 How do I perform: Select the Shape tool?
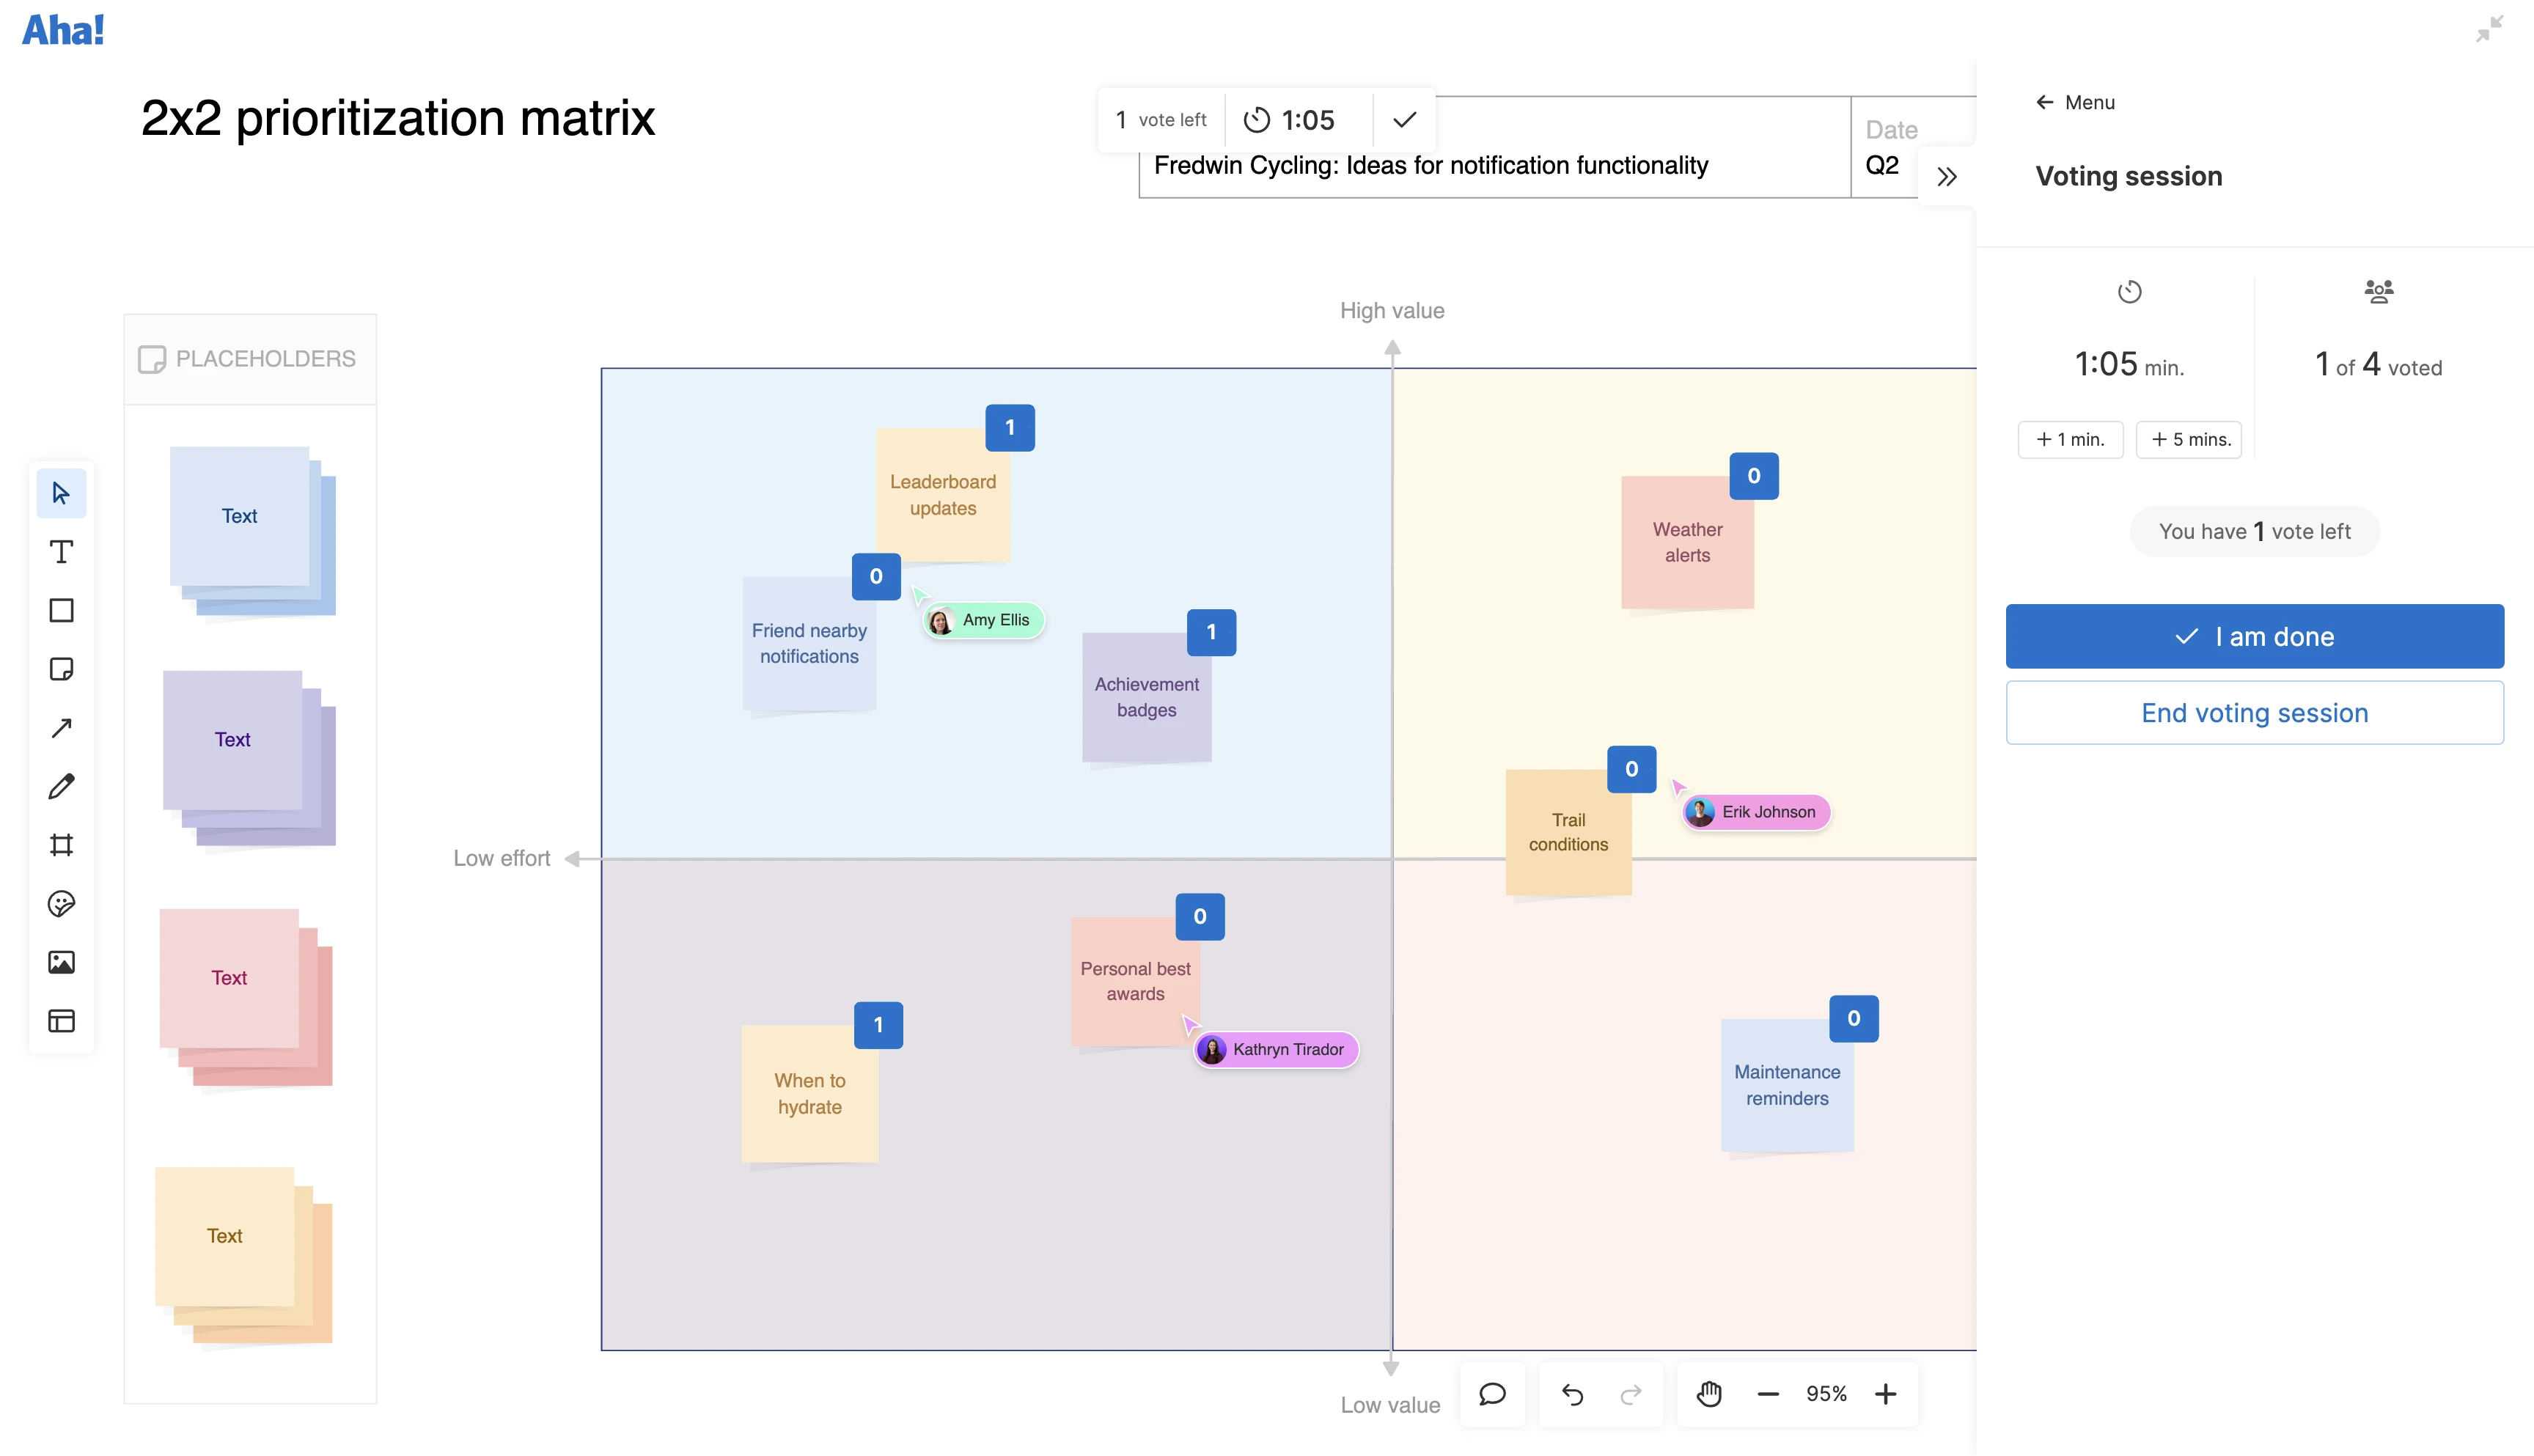[x=62, y=610]
